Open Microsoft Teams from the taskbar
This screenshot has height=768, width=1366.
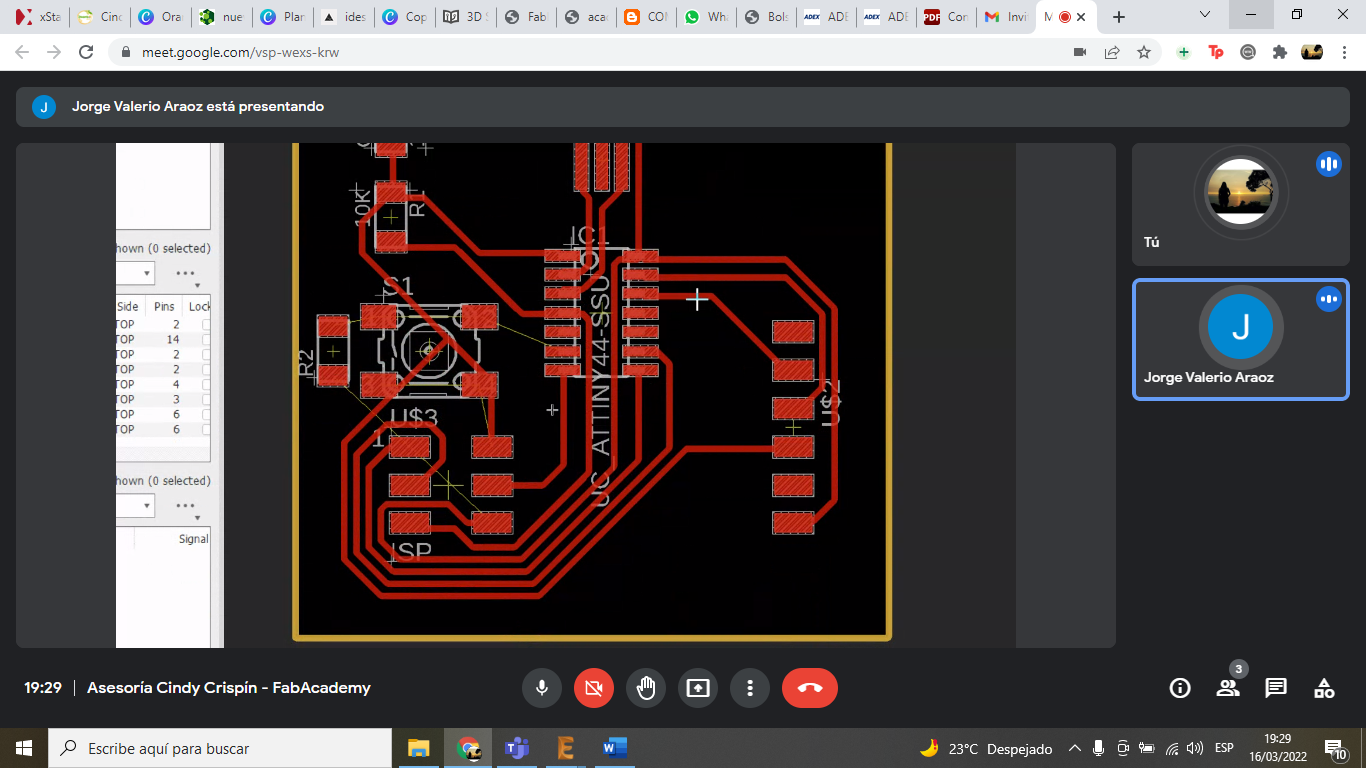tap(517, 748)
